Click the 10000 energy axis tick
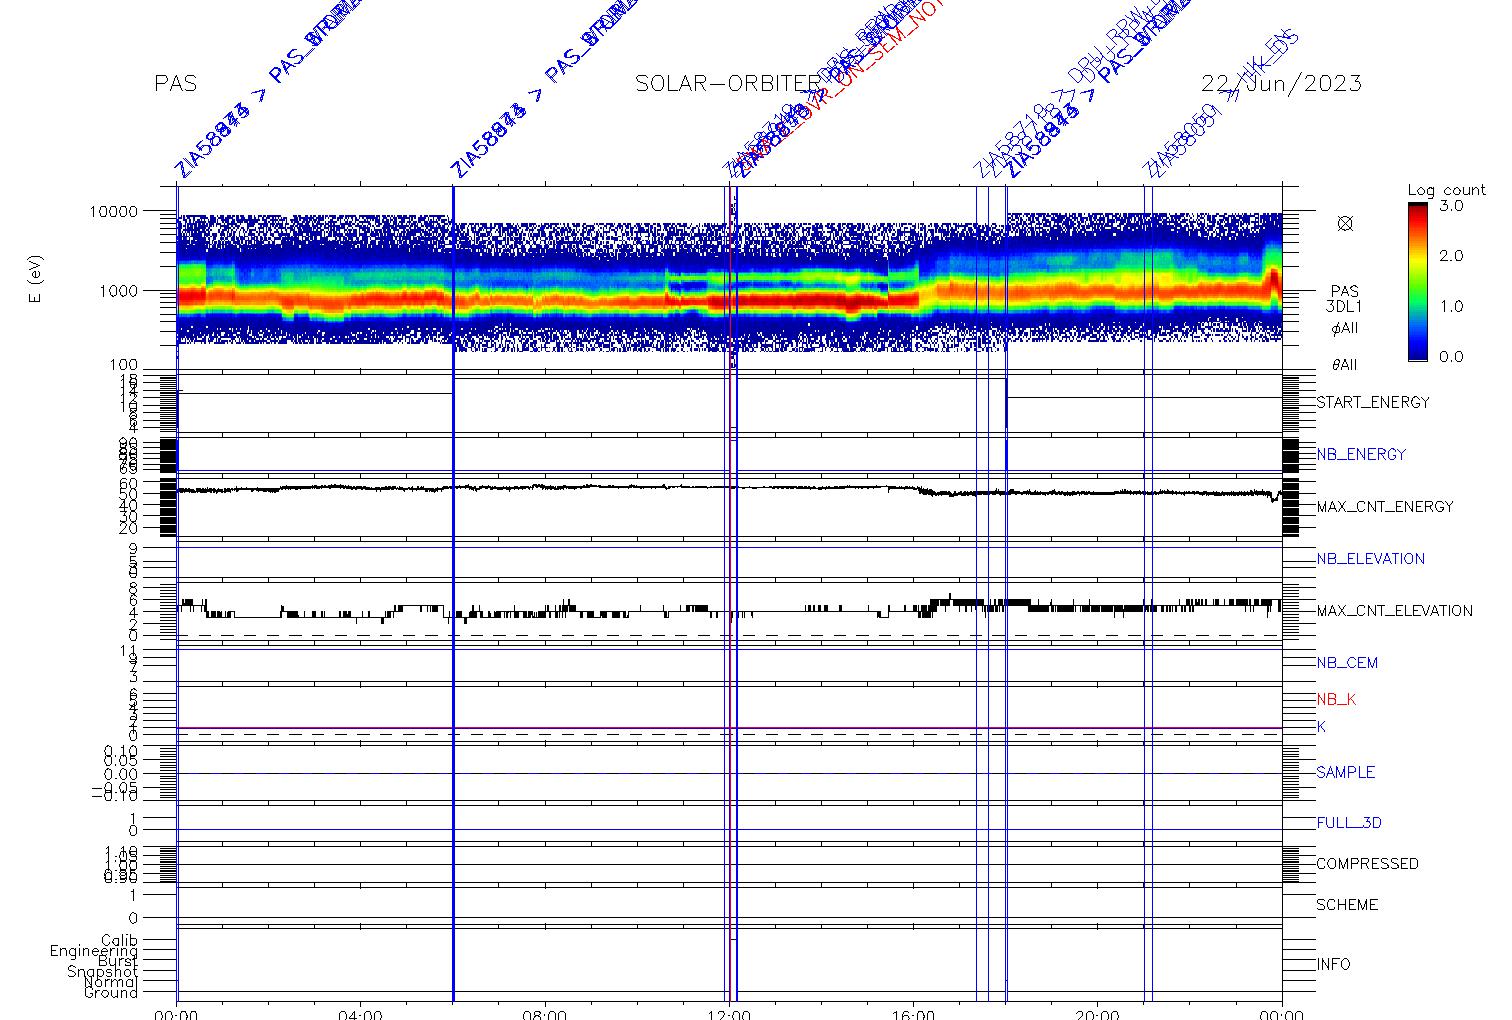Screen dimensions: 1512x1020 114,212
